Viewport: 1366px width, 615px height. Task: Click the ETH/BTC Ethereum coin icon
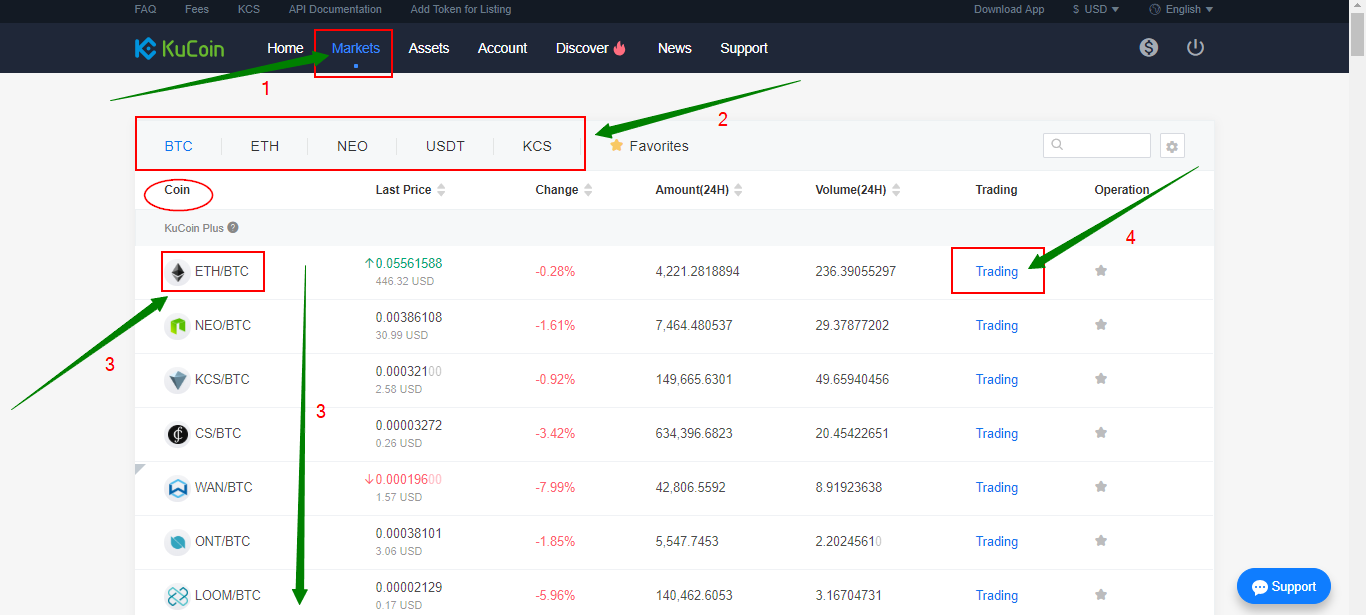(177, 272)
